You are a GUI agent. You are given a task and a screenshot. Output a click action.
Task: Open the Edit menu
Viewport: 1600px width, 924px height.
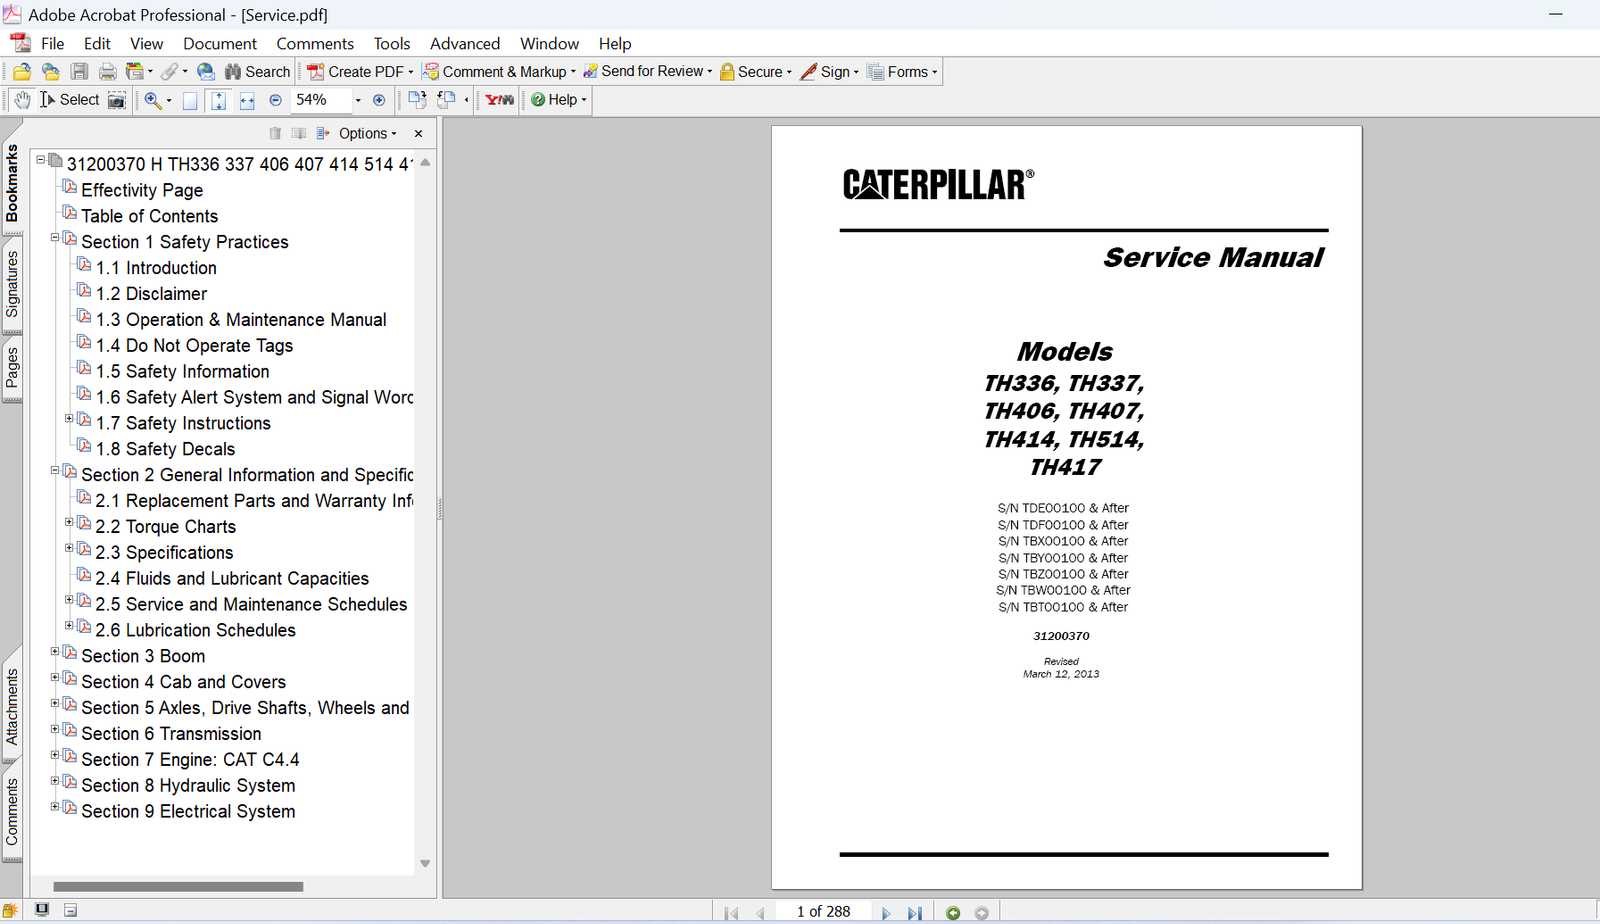pos(97,44)
